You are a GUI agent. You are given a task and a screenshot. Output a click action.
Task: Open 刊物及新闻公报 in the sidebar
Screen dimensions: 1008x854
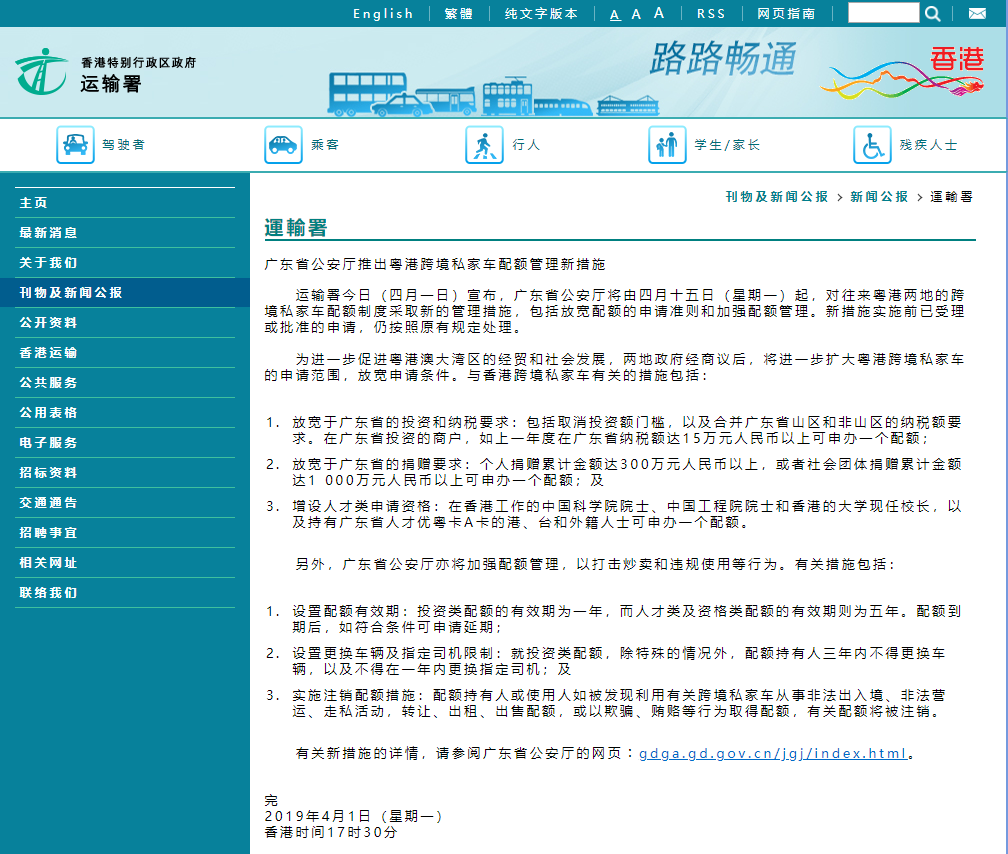pyautogui.click(x=71, y=293)
